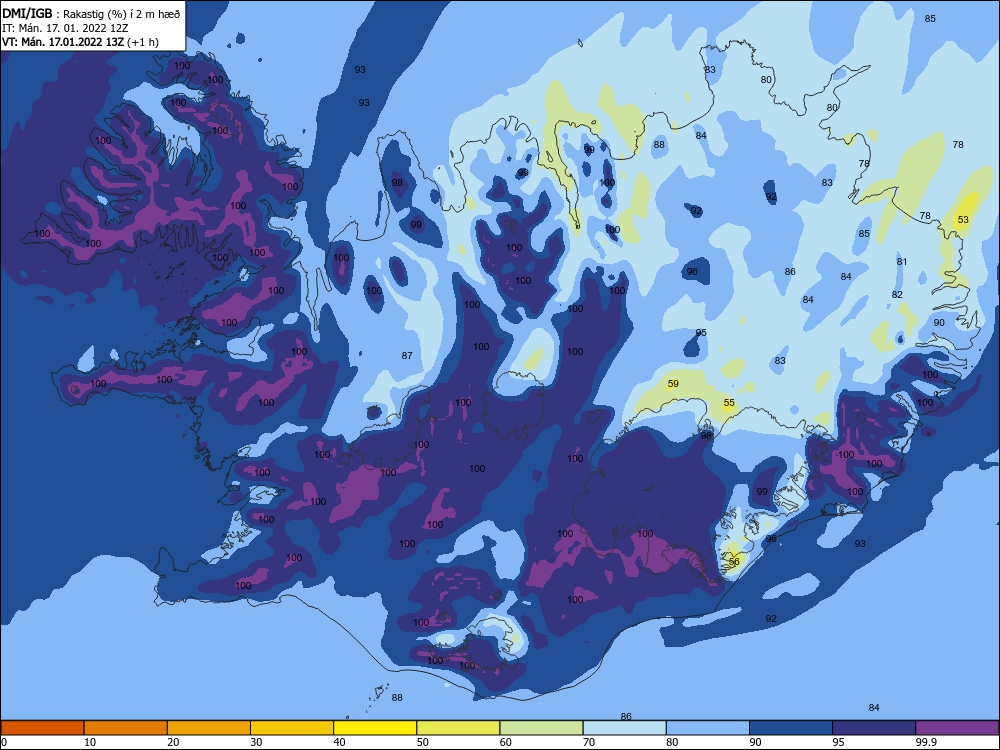Select the purple above-99.9 legend swatch
The height and width of the screenshot is (750, 1000).
coord(957,728)
